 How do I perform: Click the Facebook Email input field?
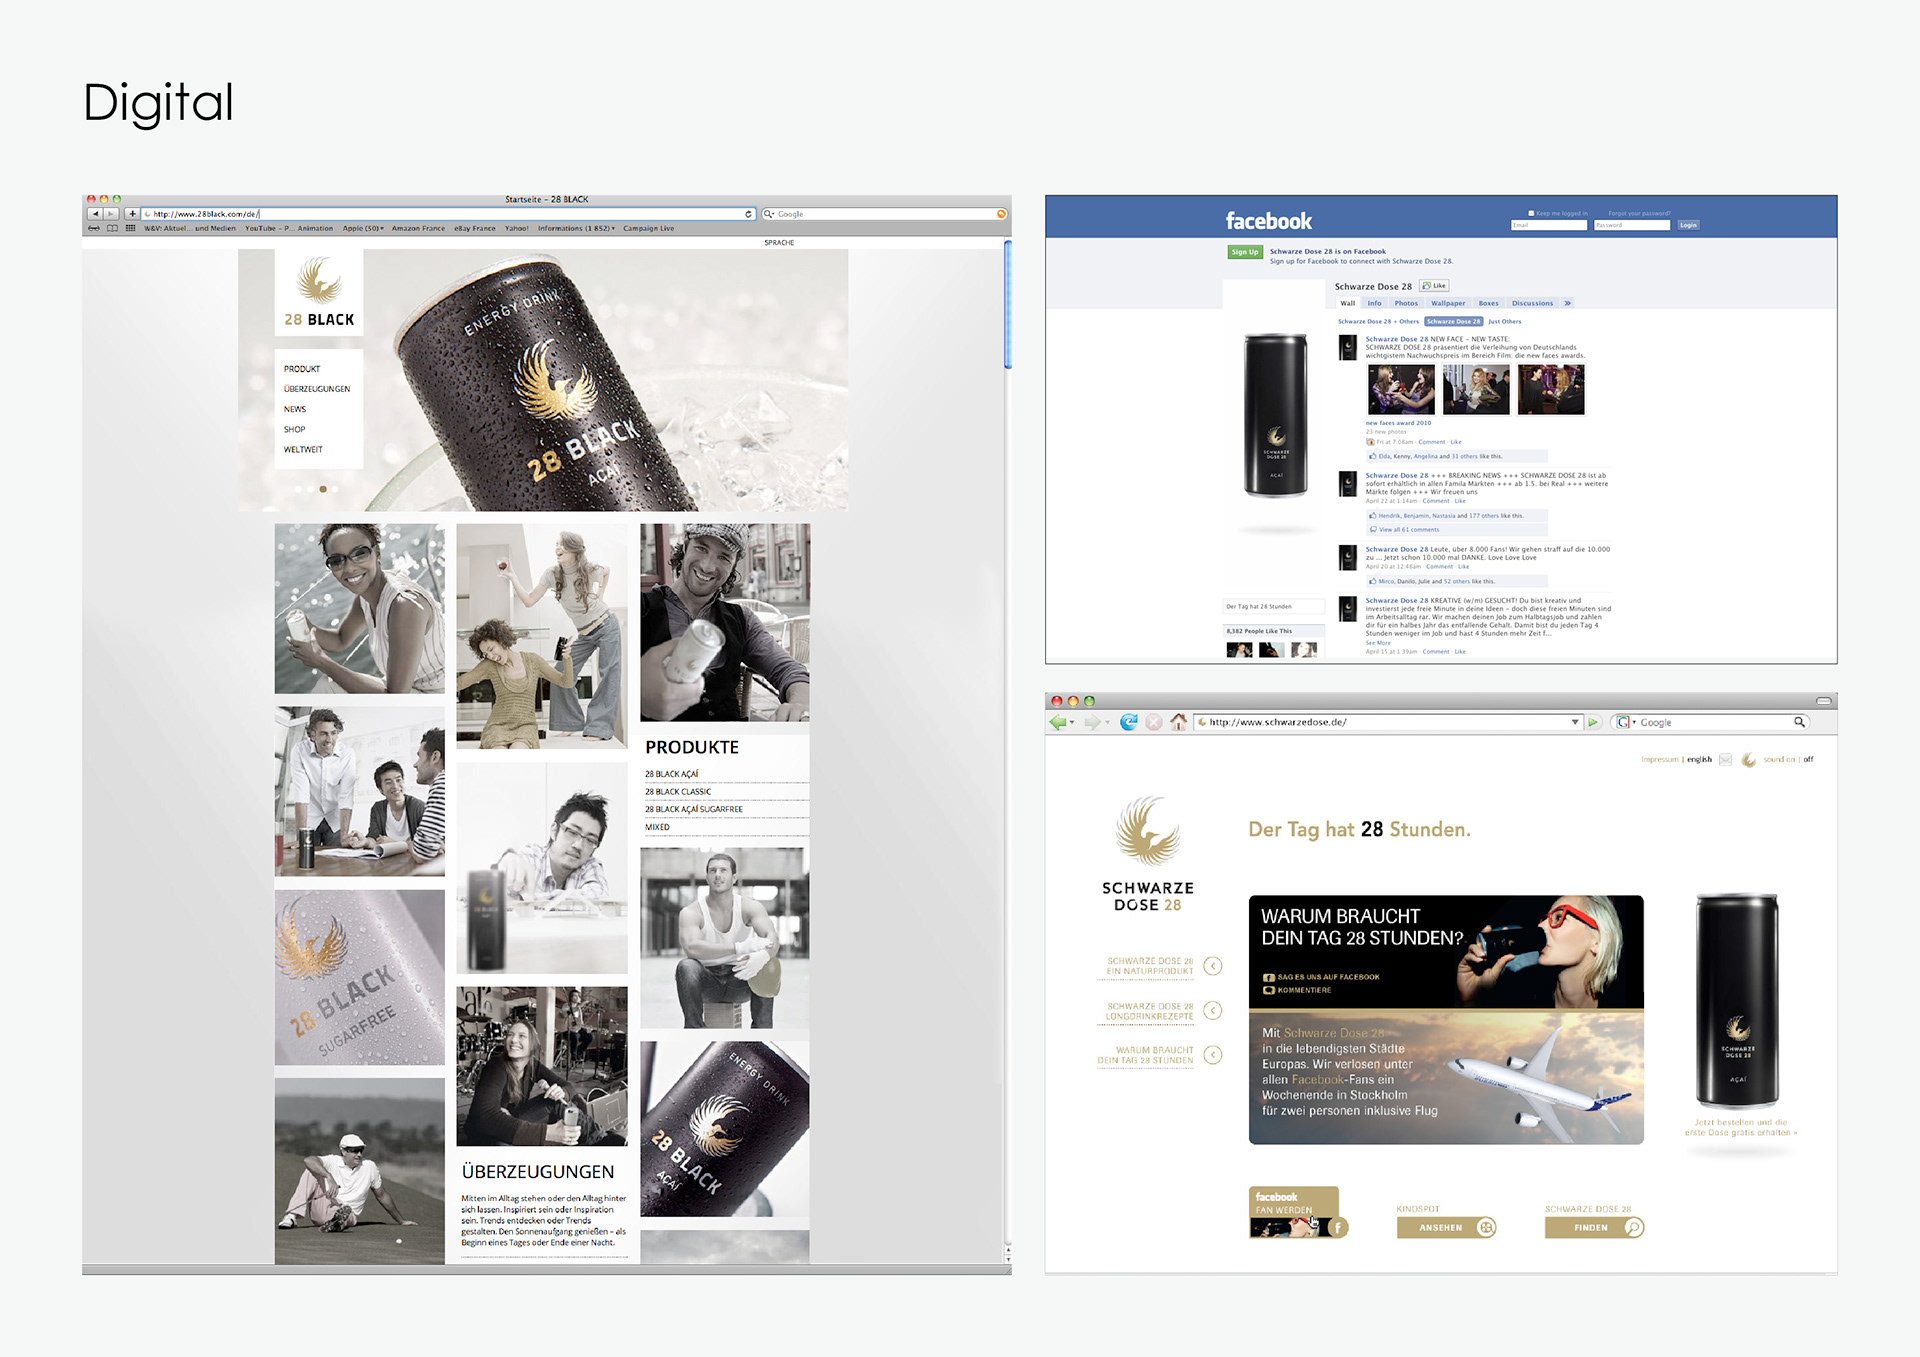point(1549,225)
